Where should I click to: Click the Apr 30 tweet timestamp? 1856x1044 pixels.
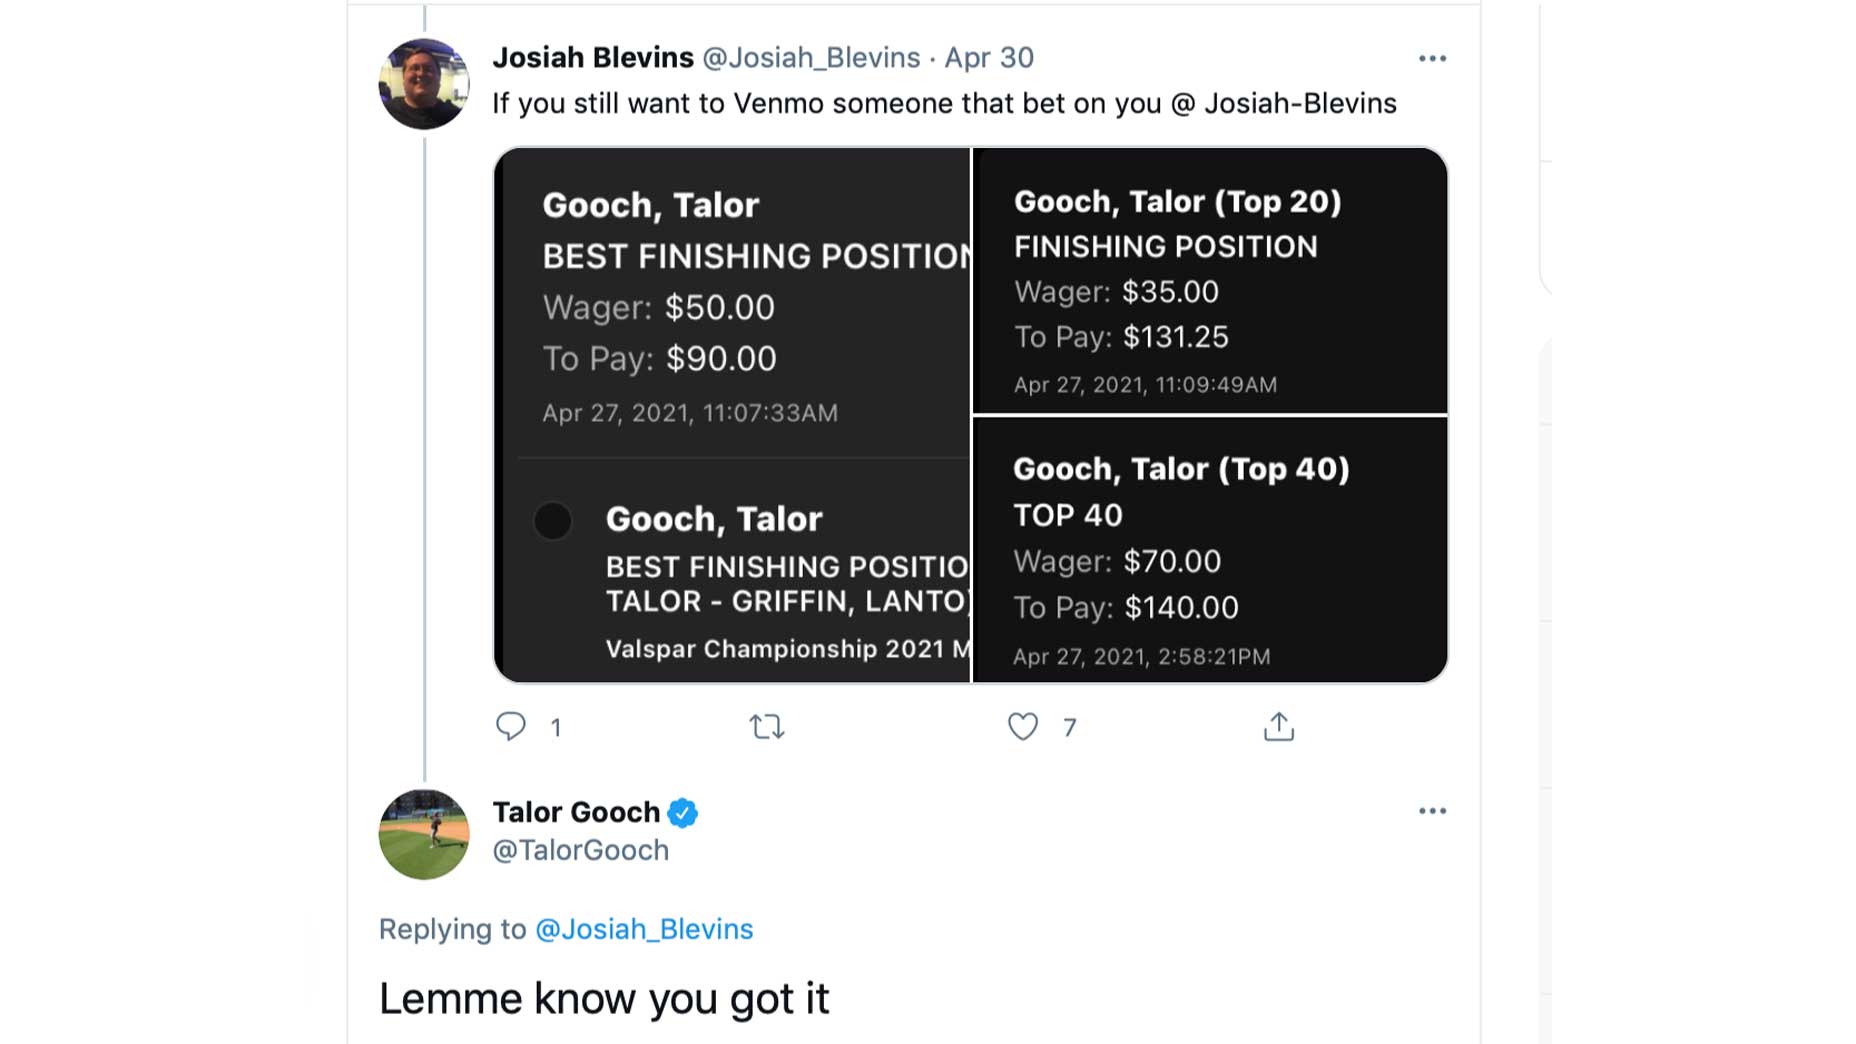[x=989, y=58]
